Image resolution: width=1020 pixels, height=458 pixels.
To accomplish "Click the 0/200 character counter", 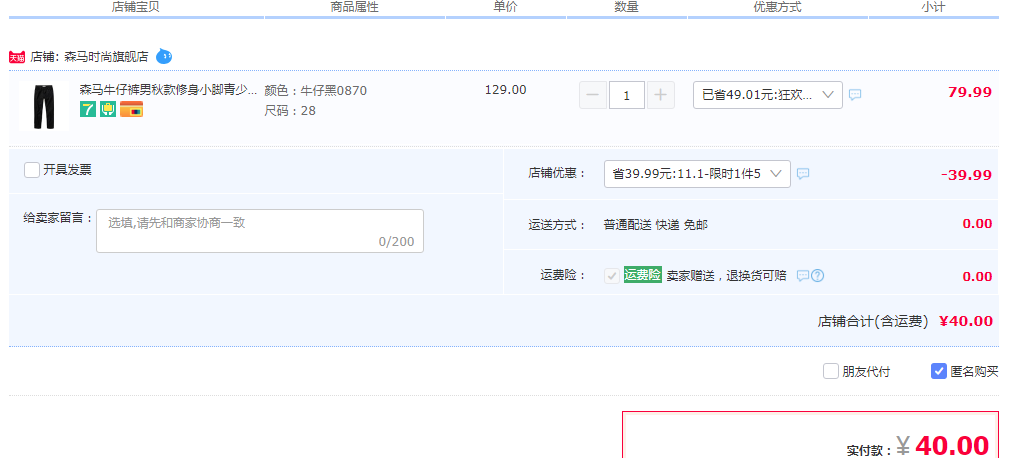I will [x=397, y=242].
